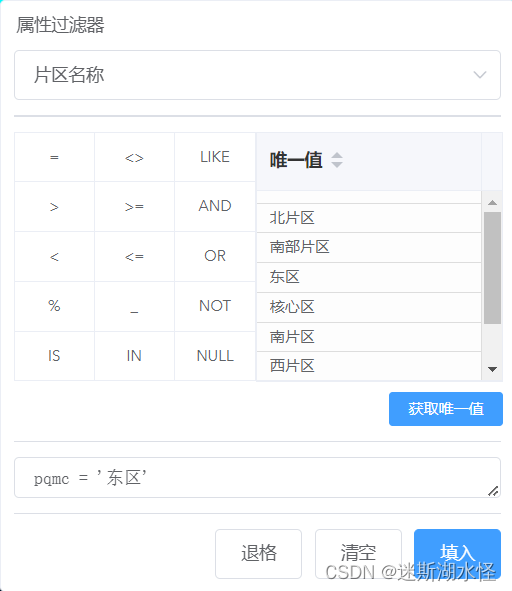Insert the >= operator
Viewport: 512px width, 591px height.
point(134,207)
